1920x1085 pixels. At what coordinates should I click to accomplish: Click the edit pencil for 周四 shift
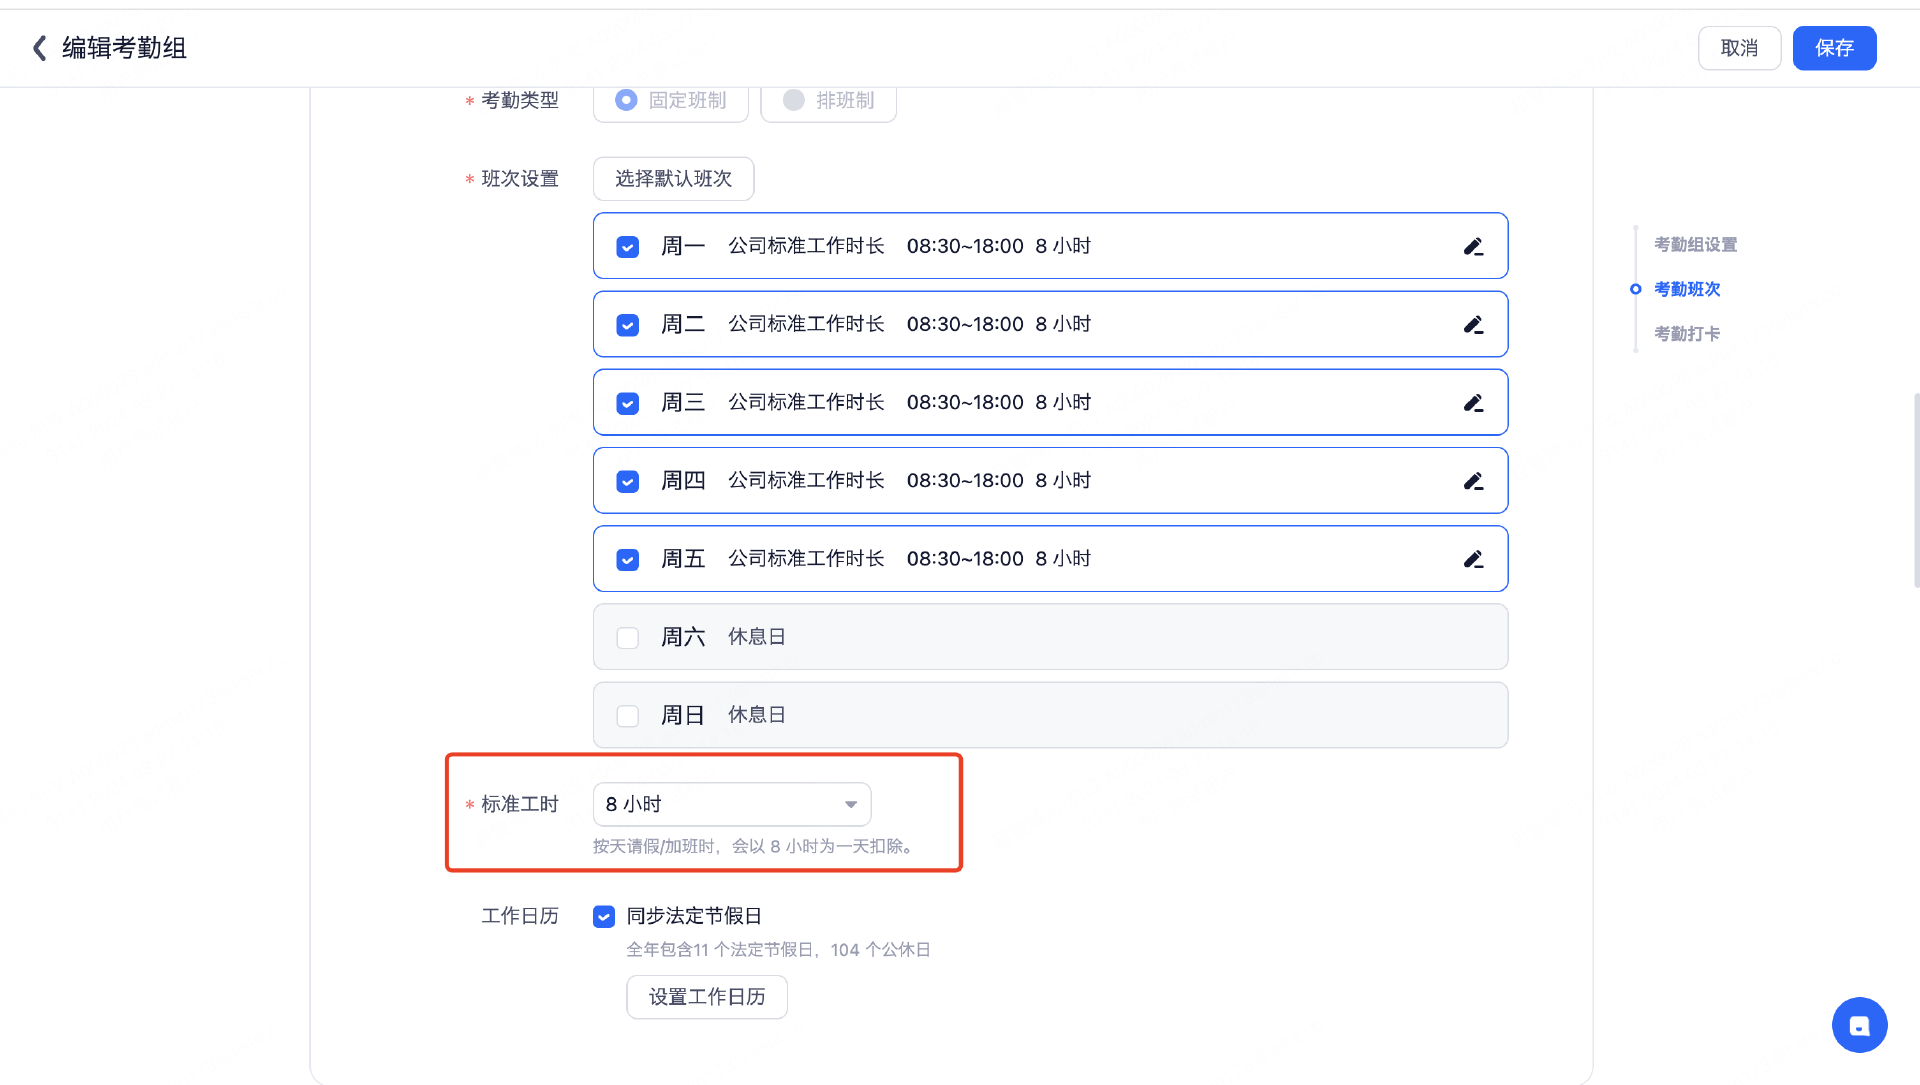click(1473, 481)
